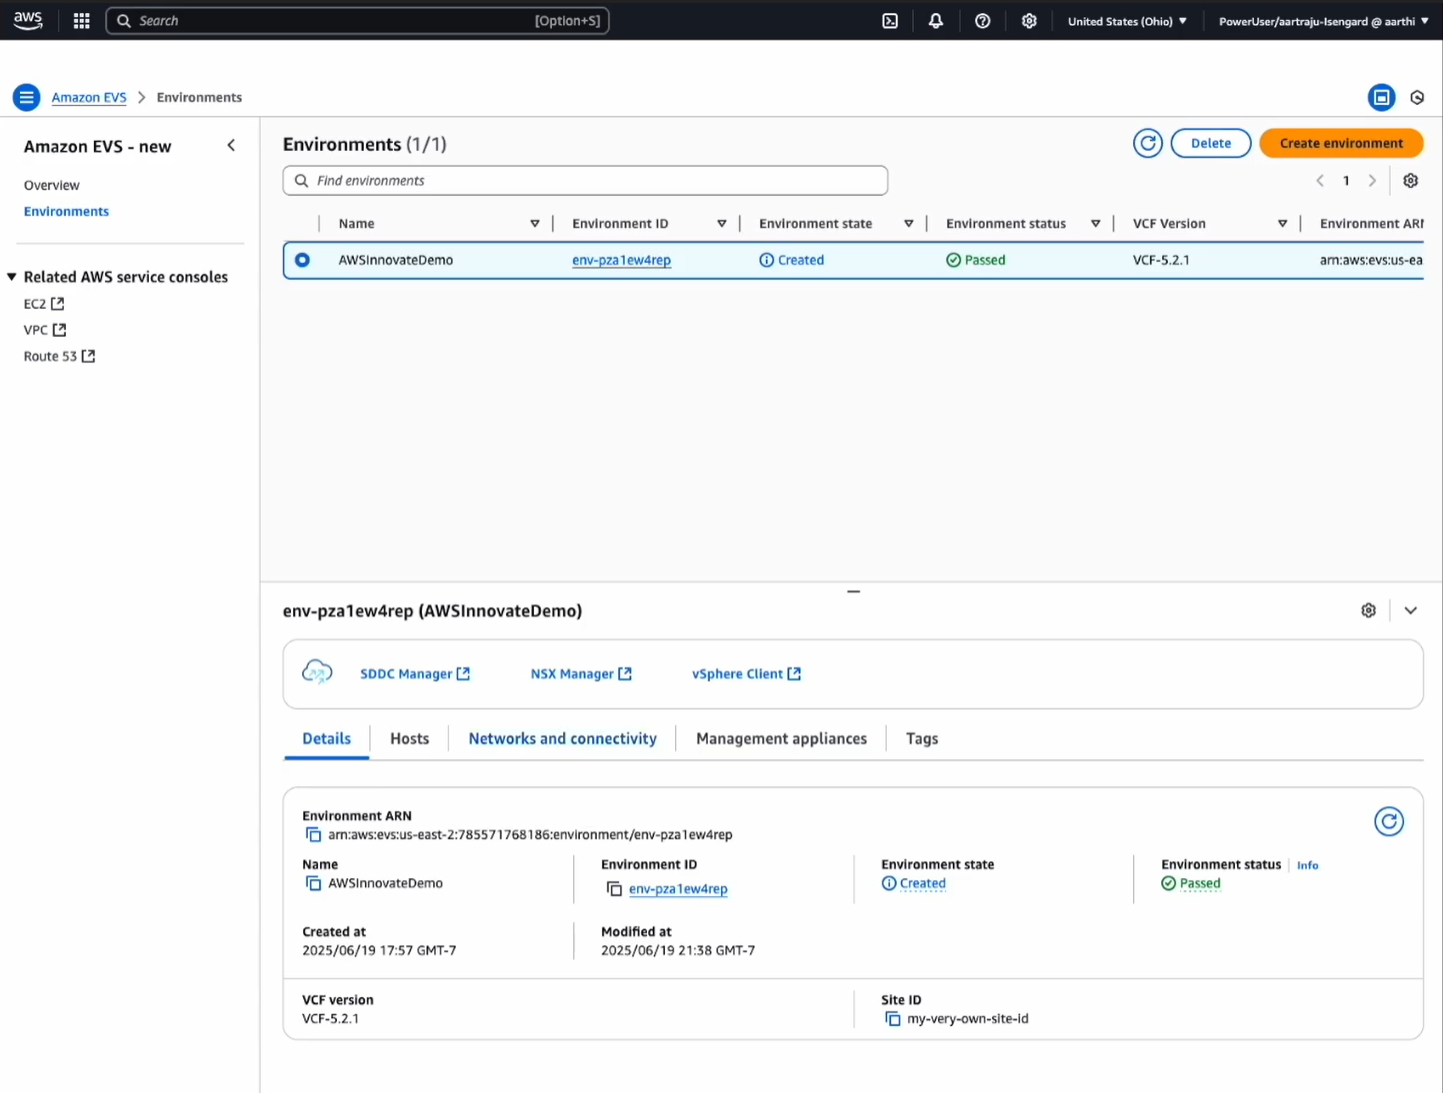Switch to the Details tab

327,739
